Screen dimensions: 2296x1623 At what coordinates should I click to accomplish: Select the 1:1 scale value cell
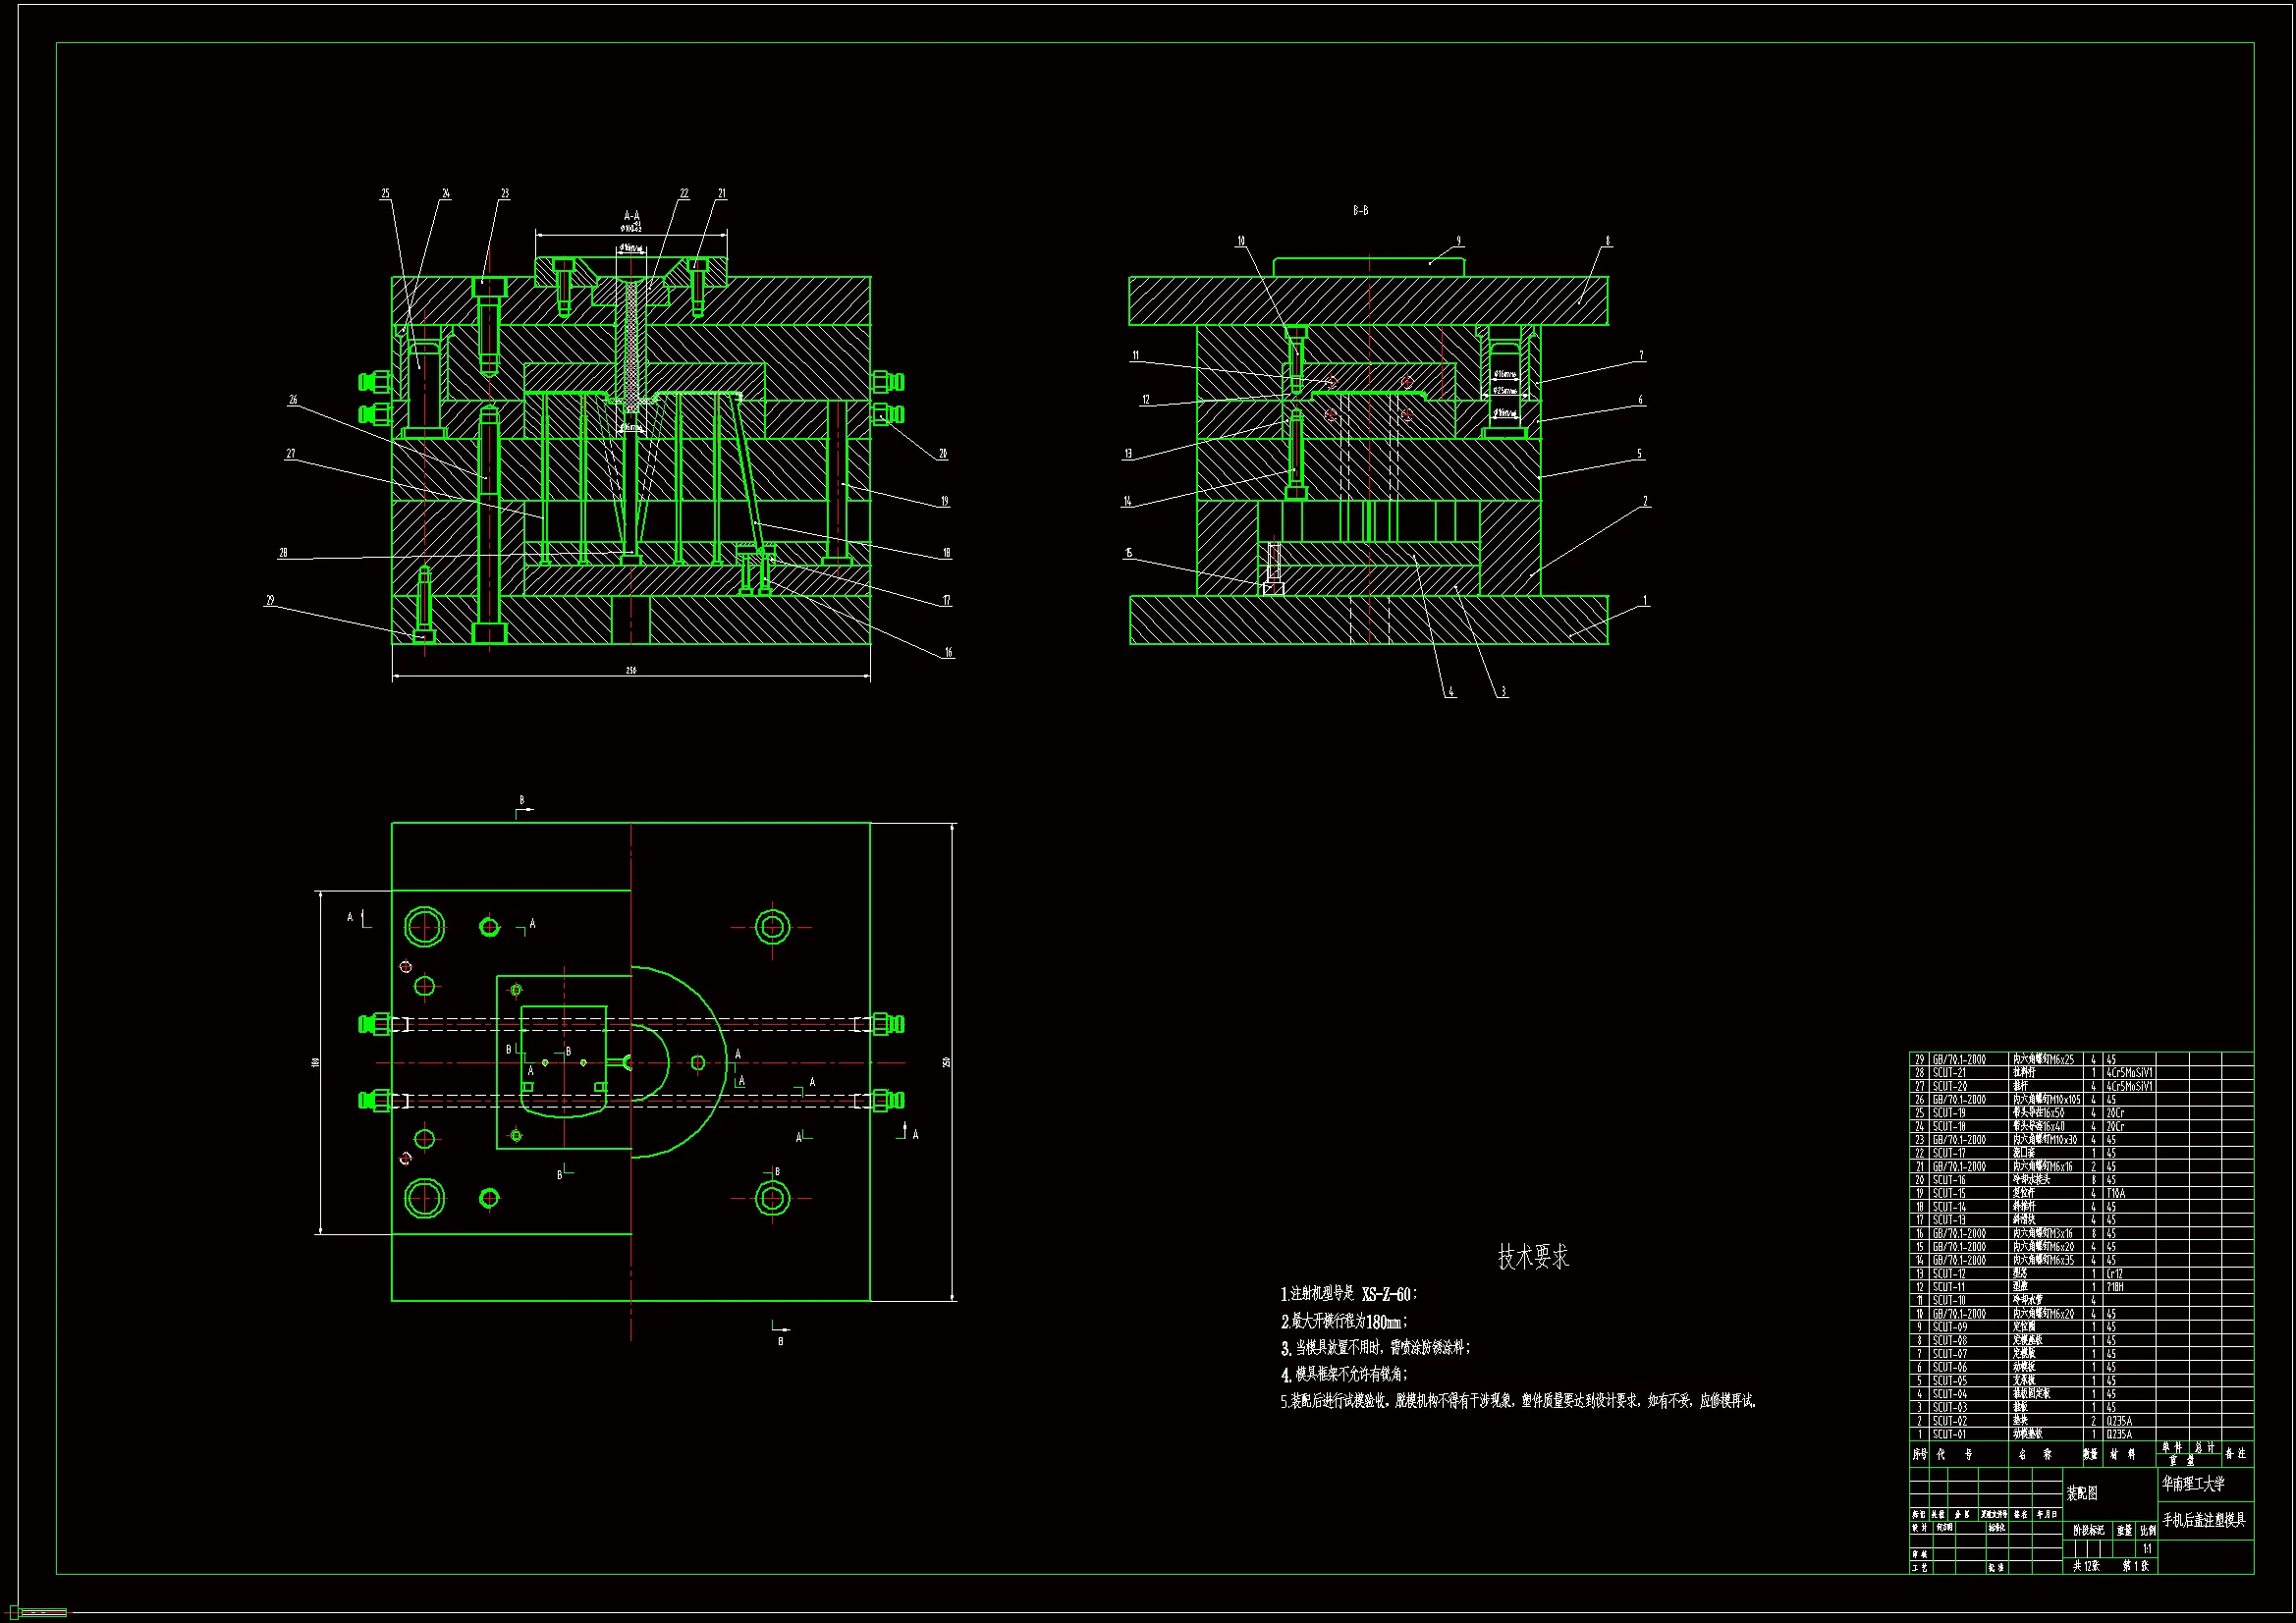(2146, 1549)
